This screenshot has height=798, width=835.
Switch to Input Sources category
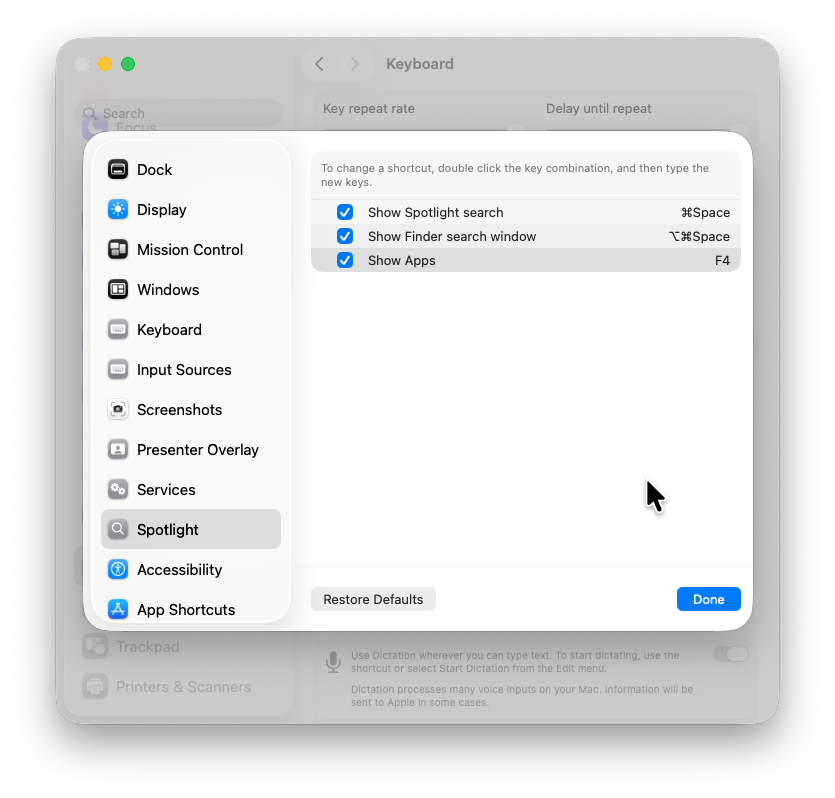184,370
